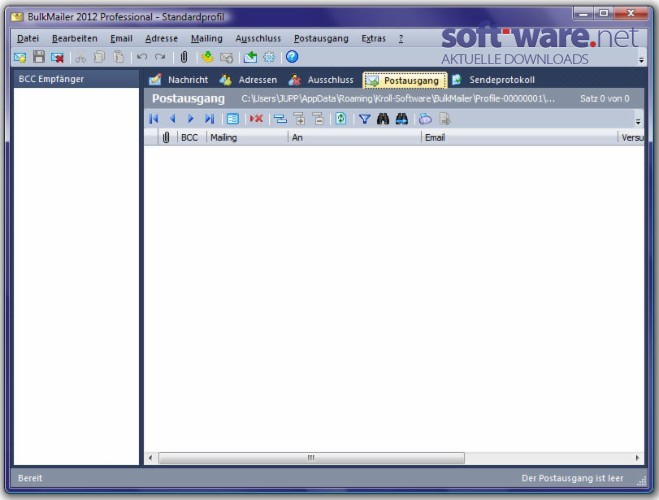Click the find next binoculars icon
659x500 pixels.
pos(401,119)
